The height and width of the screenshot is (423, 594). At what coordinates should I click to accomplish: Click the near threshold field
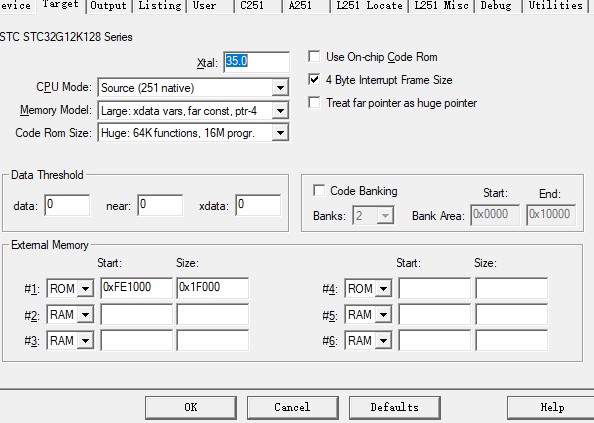click(160, 205)
